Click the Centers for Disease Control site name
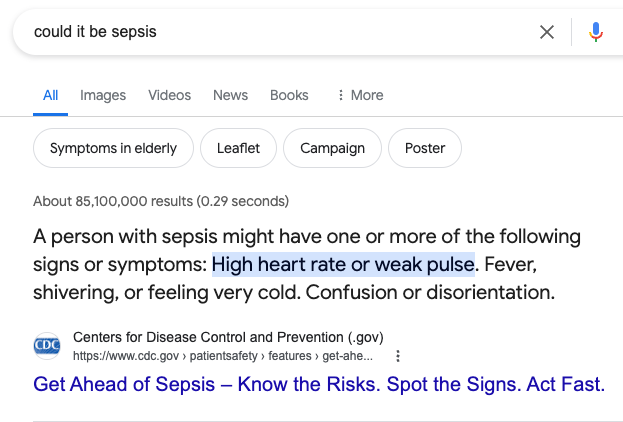 click(228, 337)
